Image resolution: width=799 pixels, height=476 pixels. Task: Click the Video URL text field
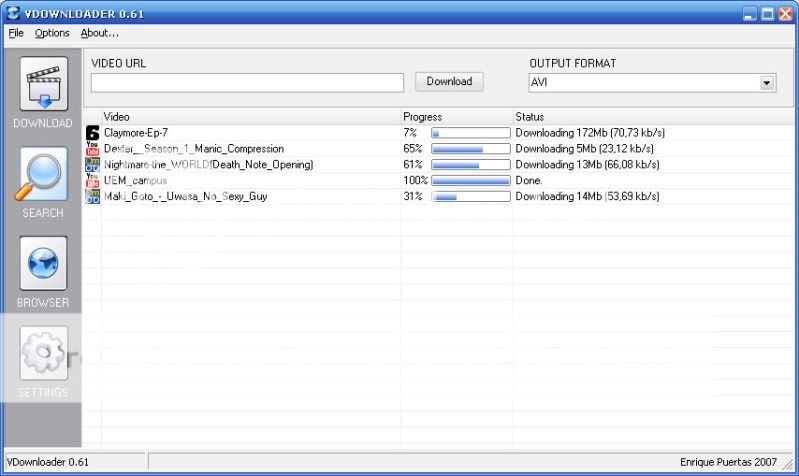pos(247,83)
